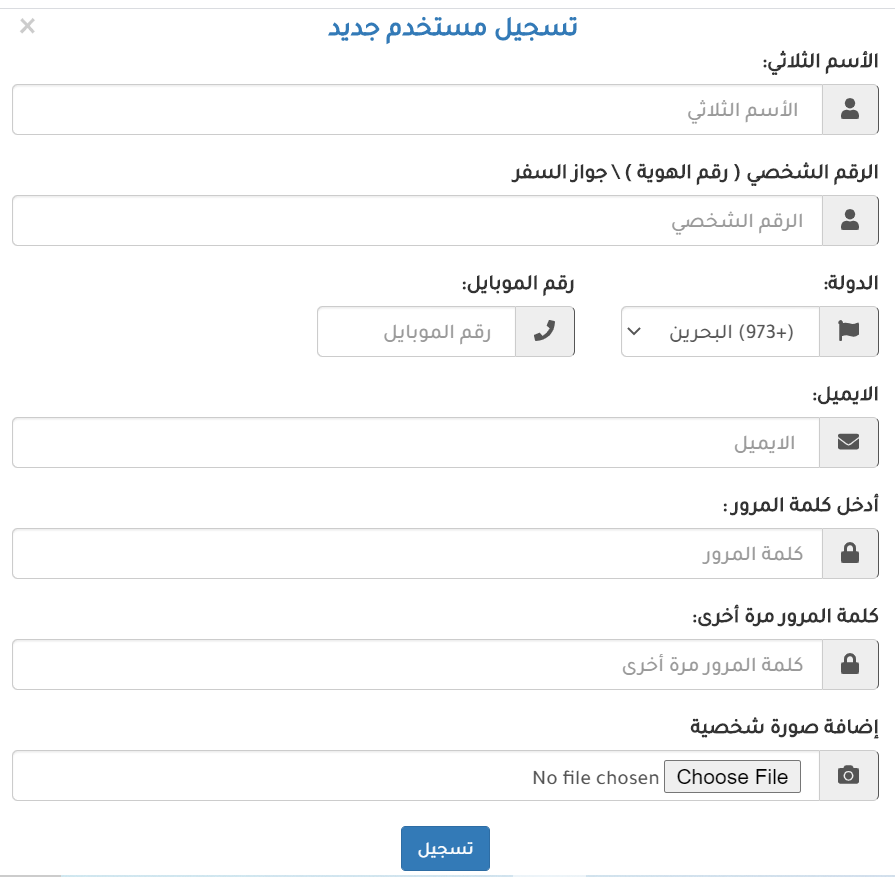Click the lock icon beside confirm password field
895x877 pixels.
coord(850,665)
